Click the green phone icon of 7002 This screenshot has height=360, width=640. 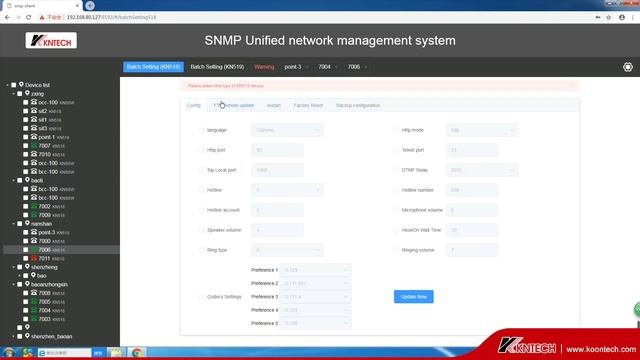pos(34,206)
